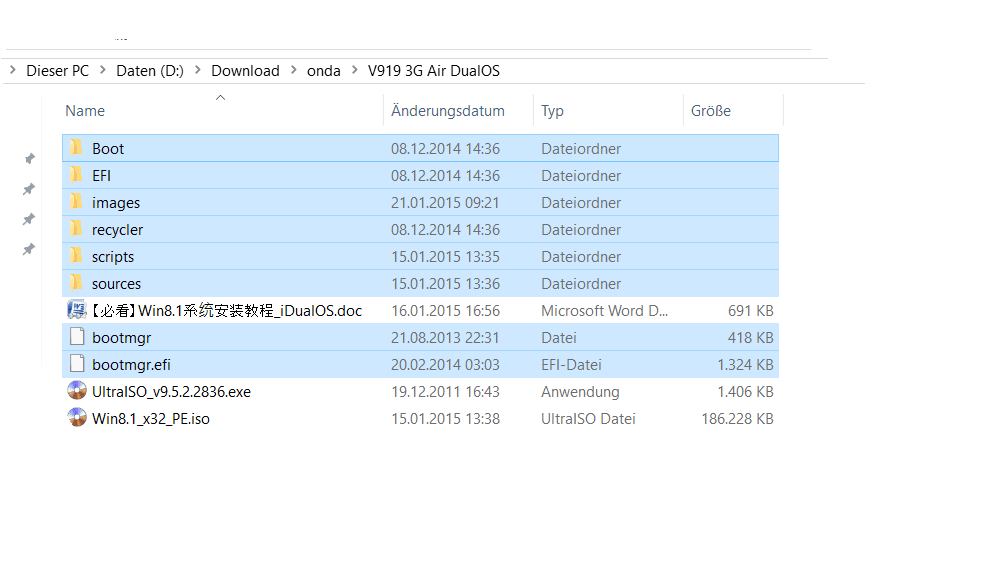This screenshot has height=571, width=992.
Task: Click date 16.01.2015 16:56 of the doc
Action: [445, 310]
